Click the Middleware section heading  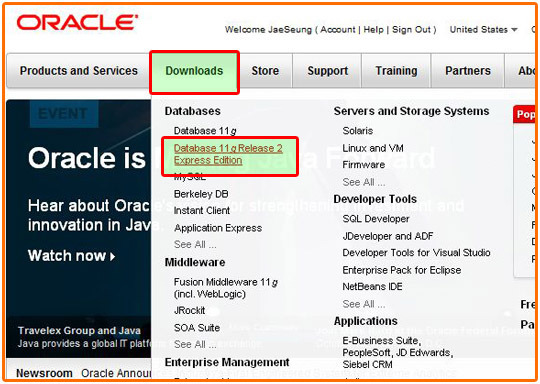click(x=195, y=262)
